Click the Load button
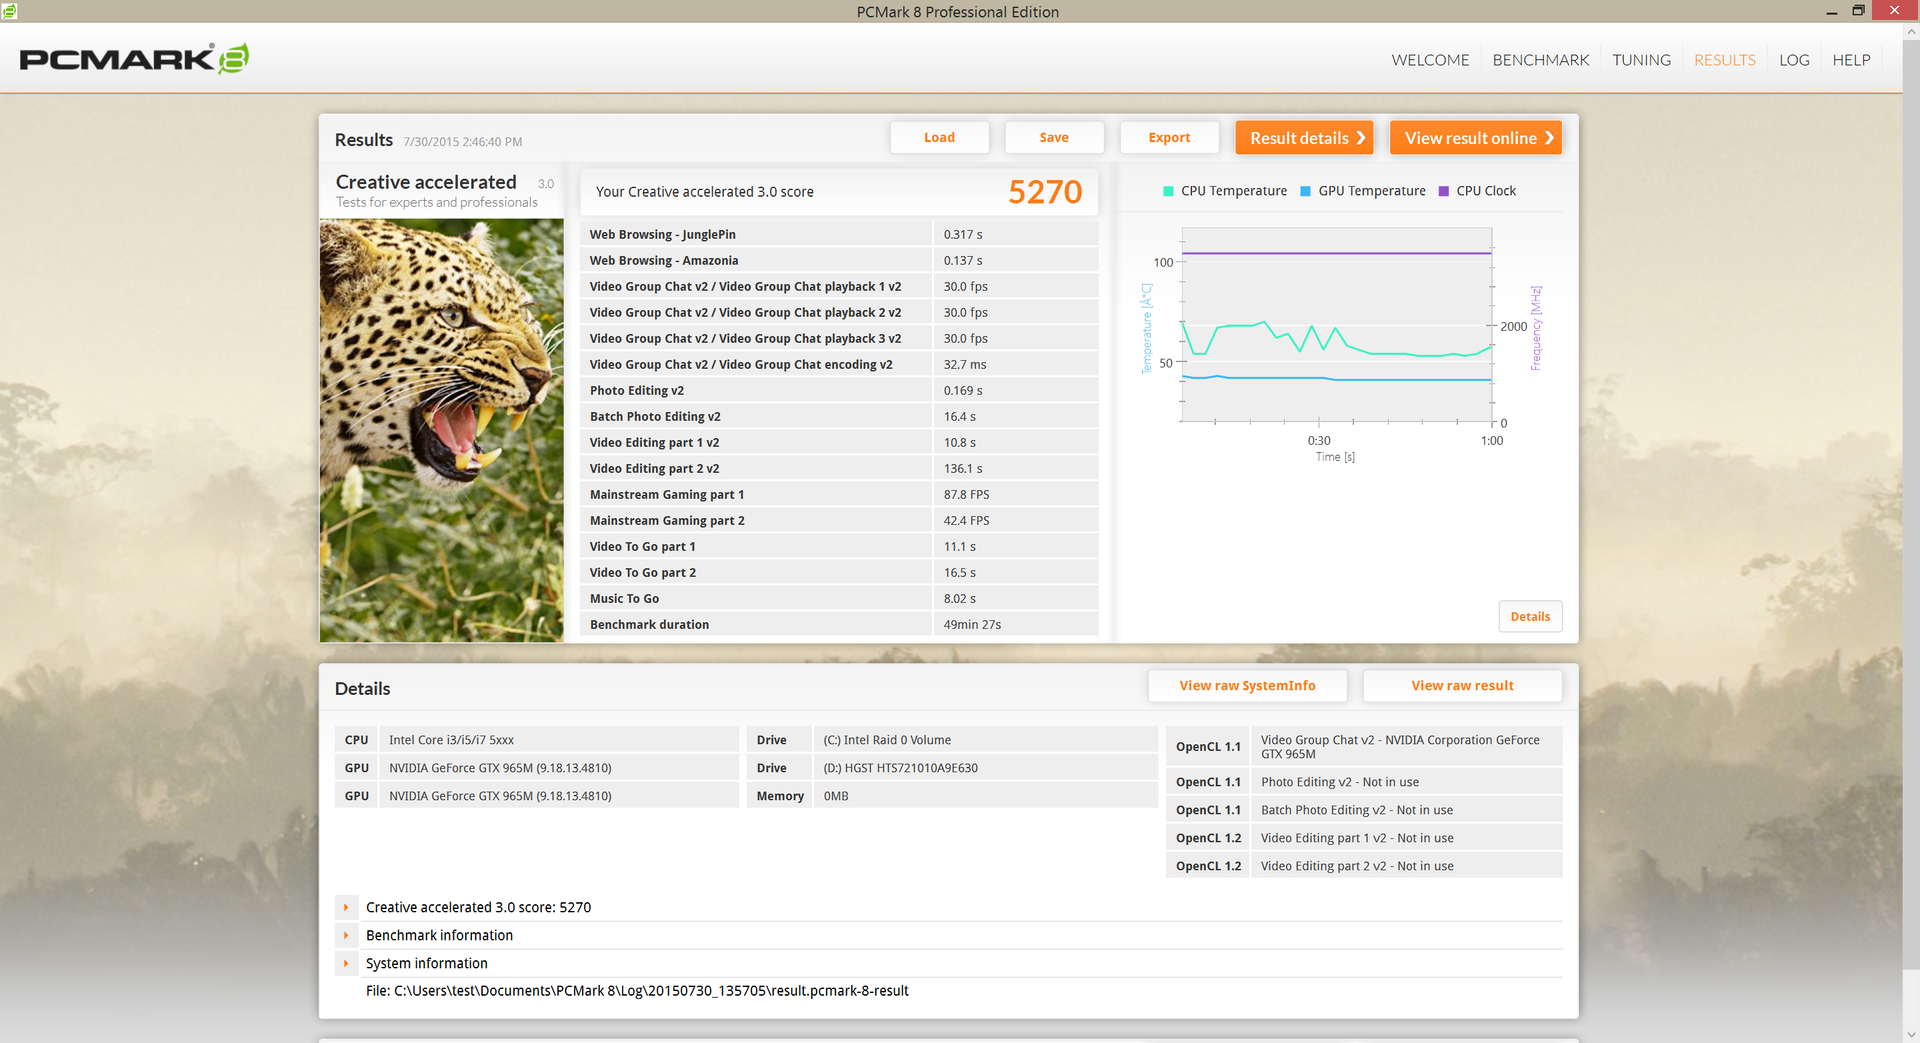 939,138
